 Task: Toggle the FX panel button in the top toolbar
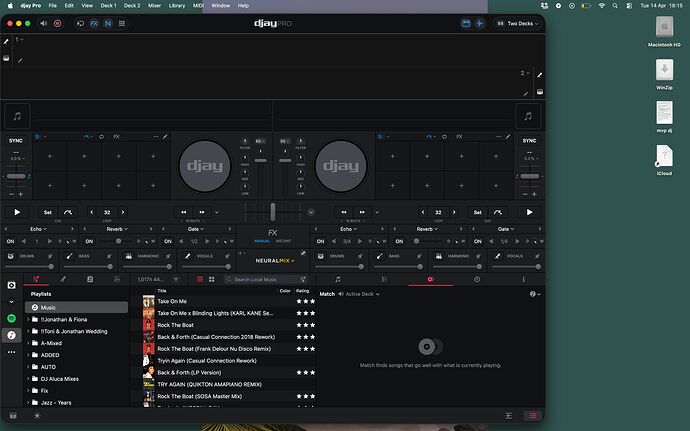click(94, 23)
